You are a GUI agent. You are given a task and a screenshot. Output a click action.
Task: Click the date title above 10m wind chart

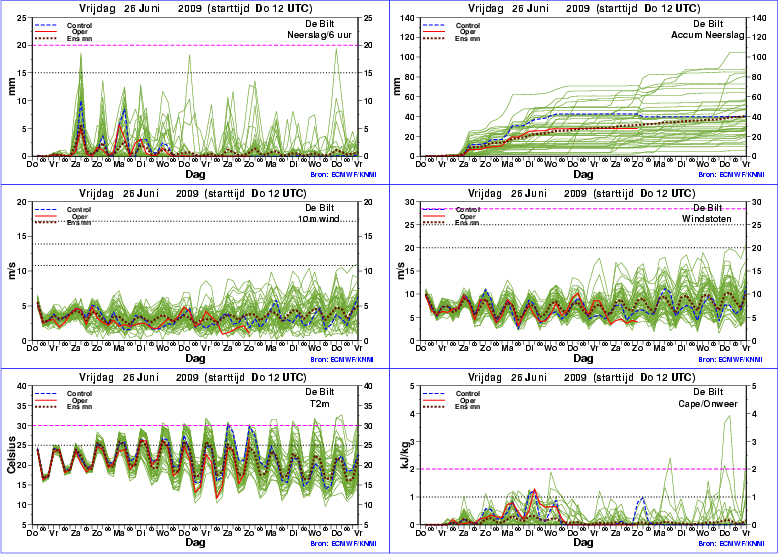point(193,193)
